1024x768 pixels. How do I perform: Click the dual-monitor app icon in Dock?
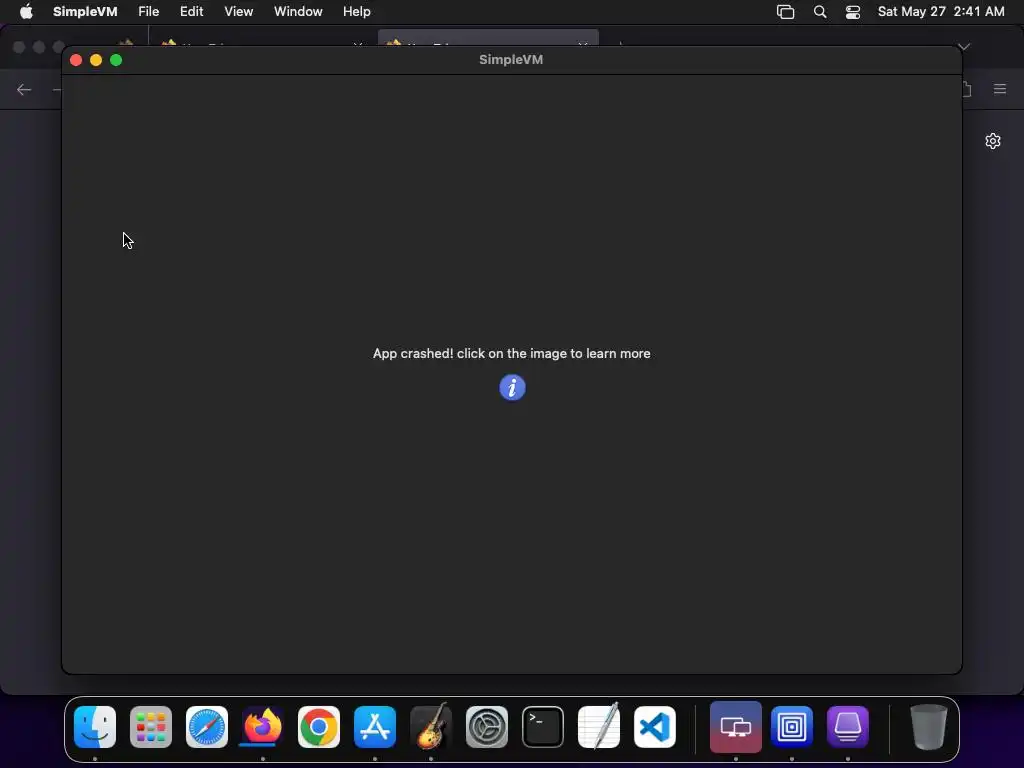(x=735, y=727)
